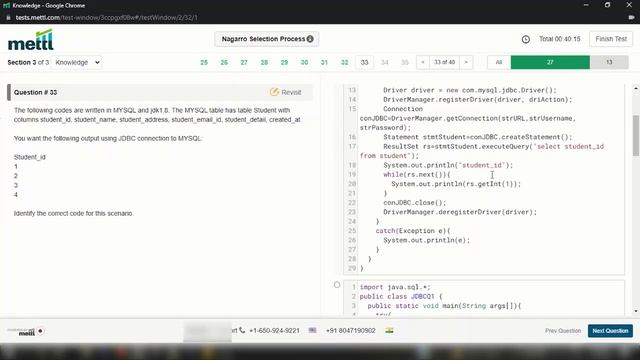Click code line 25 catch(Exception e)
This screenshot has width=640, height=360.
coord(413,231)
